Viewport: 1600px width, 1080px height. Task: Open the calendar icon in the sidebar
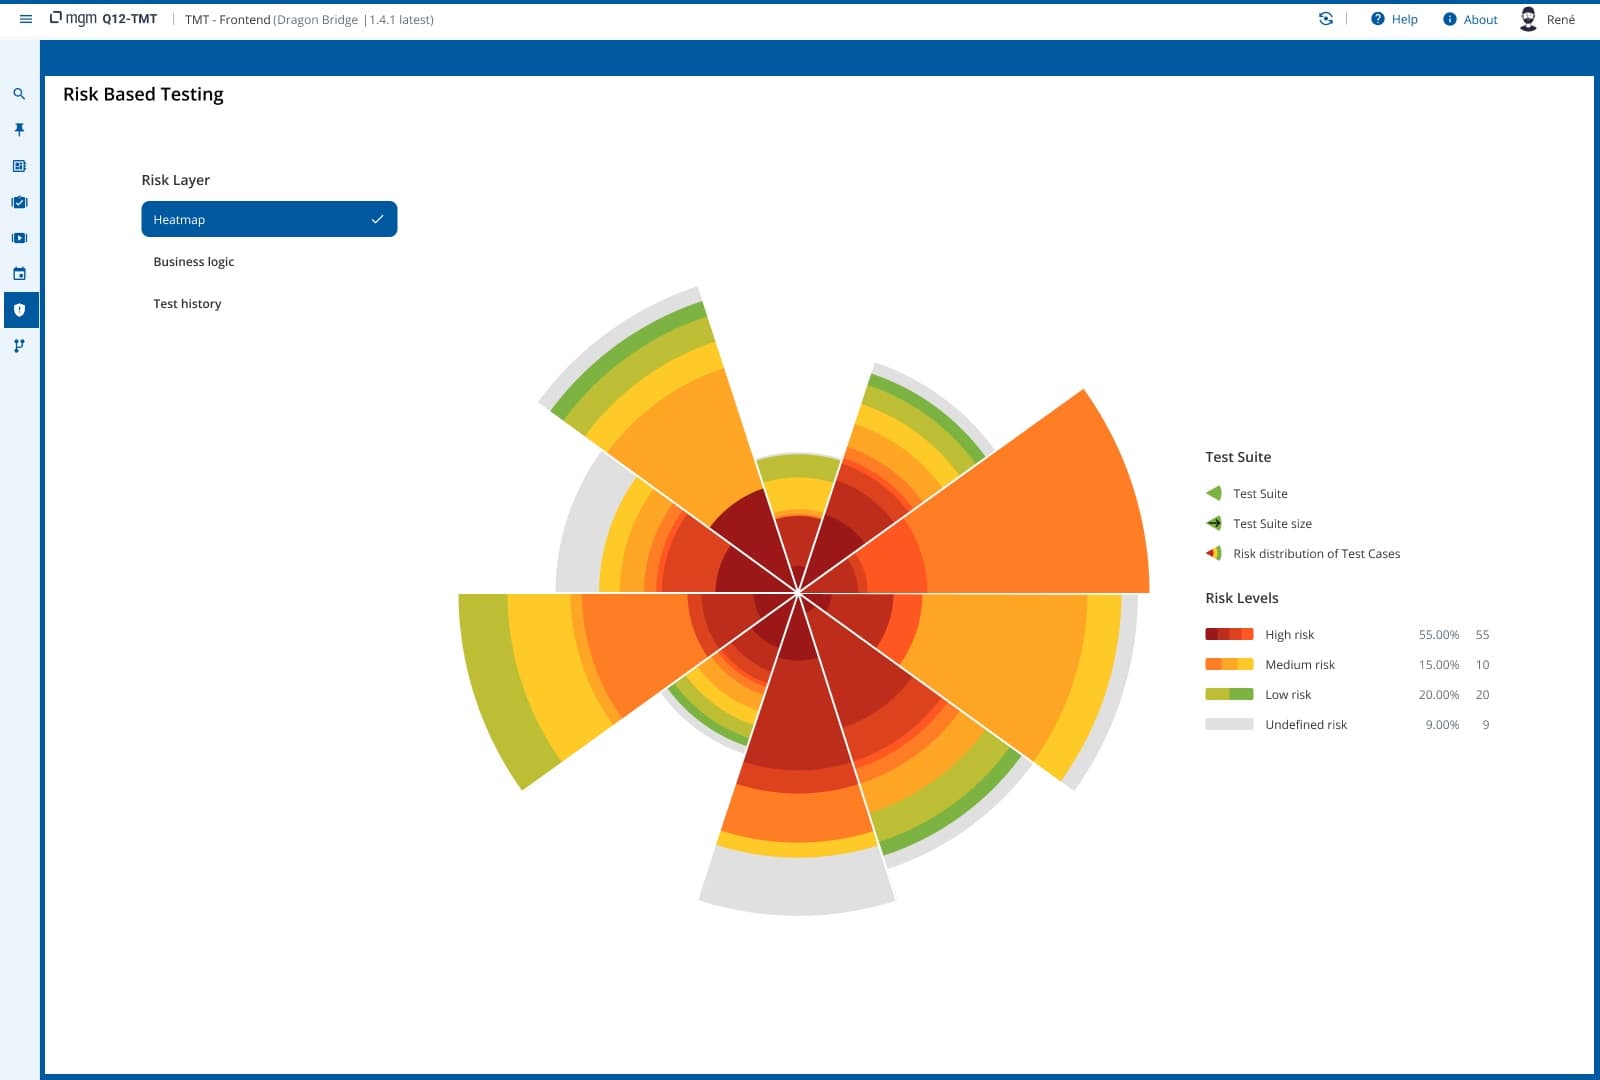click(x=19, y=274)
